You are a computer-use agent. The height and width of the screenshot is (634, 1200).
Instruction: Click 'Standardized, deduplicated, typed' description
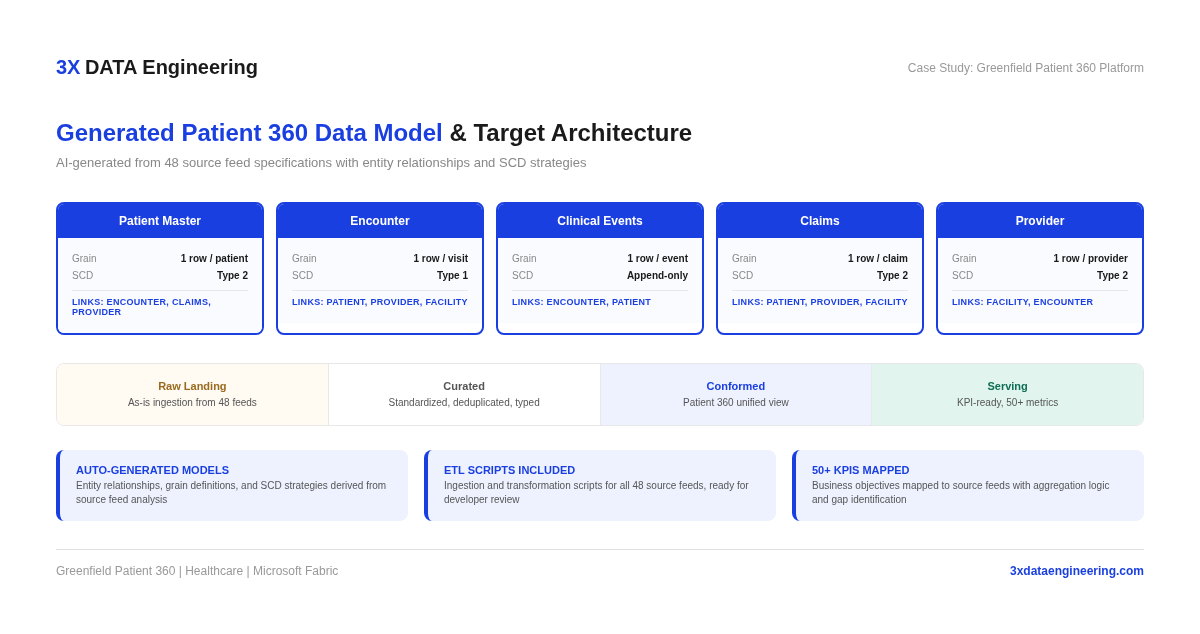coord(464,403)
